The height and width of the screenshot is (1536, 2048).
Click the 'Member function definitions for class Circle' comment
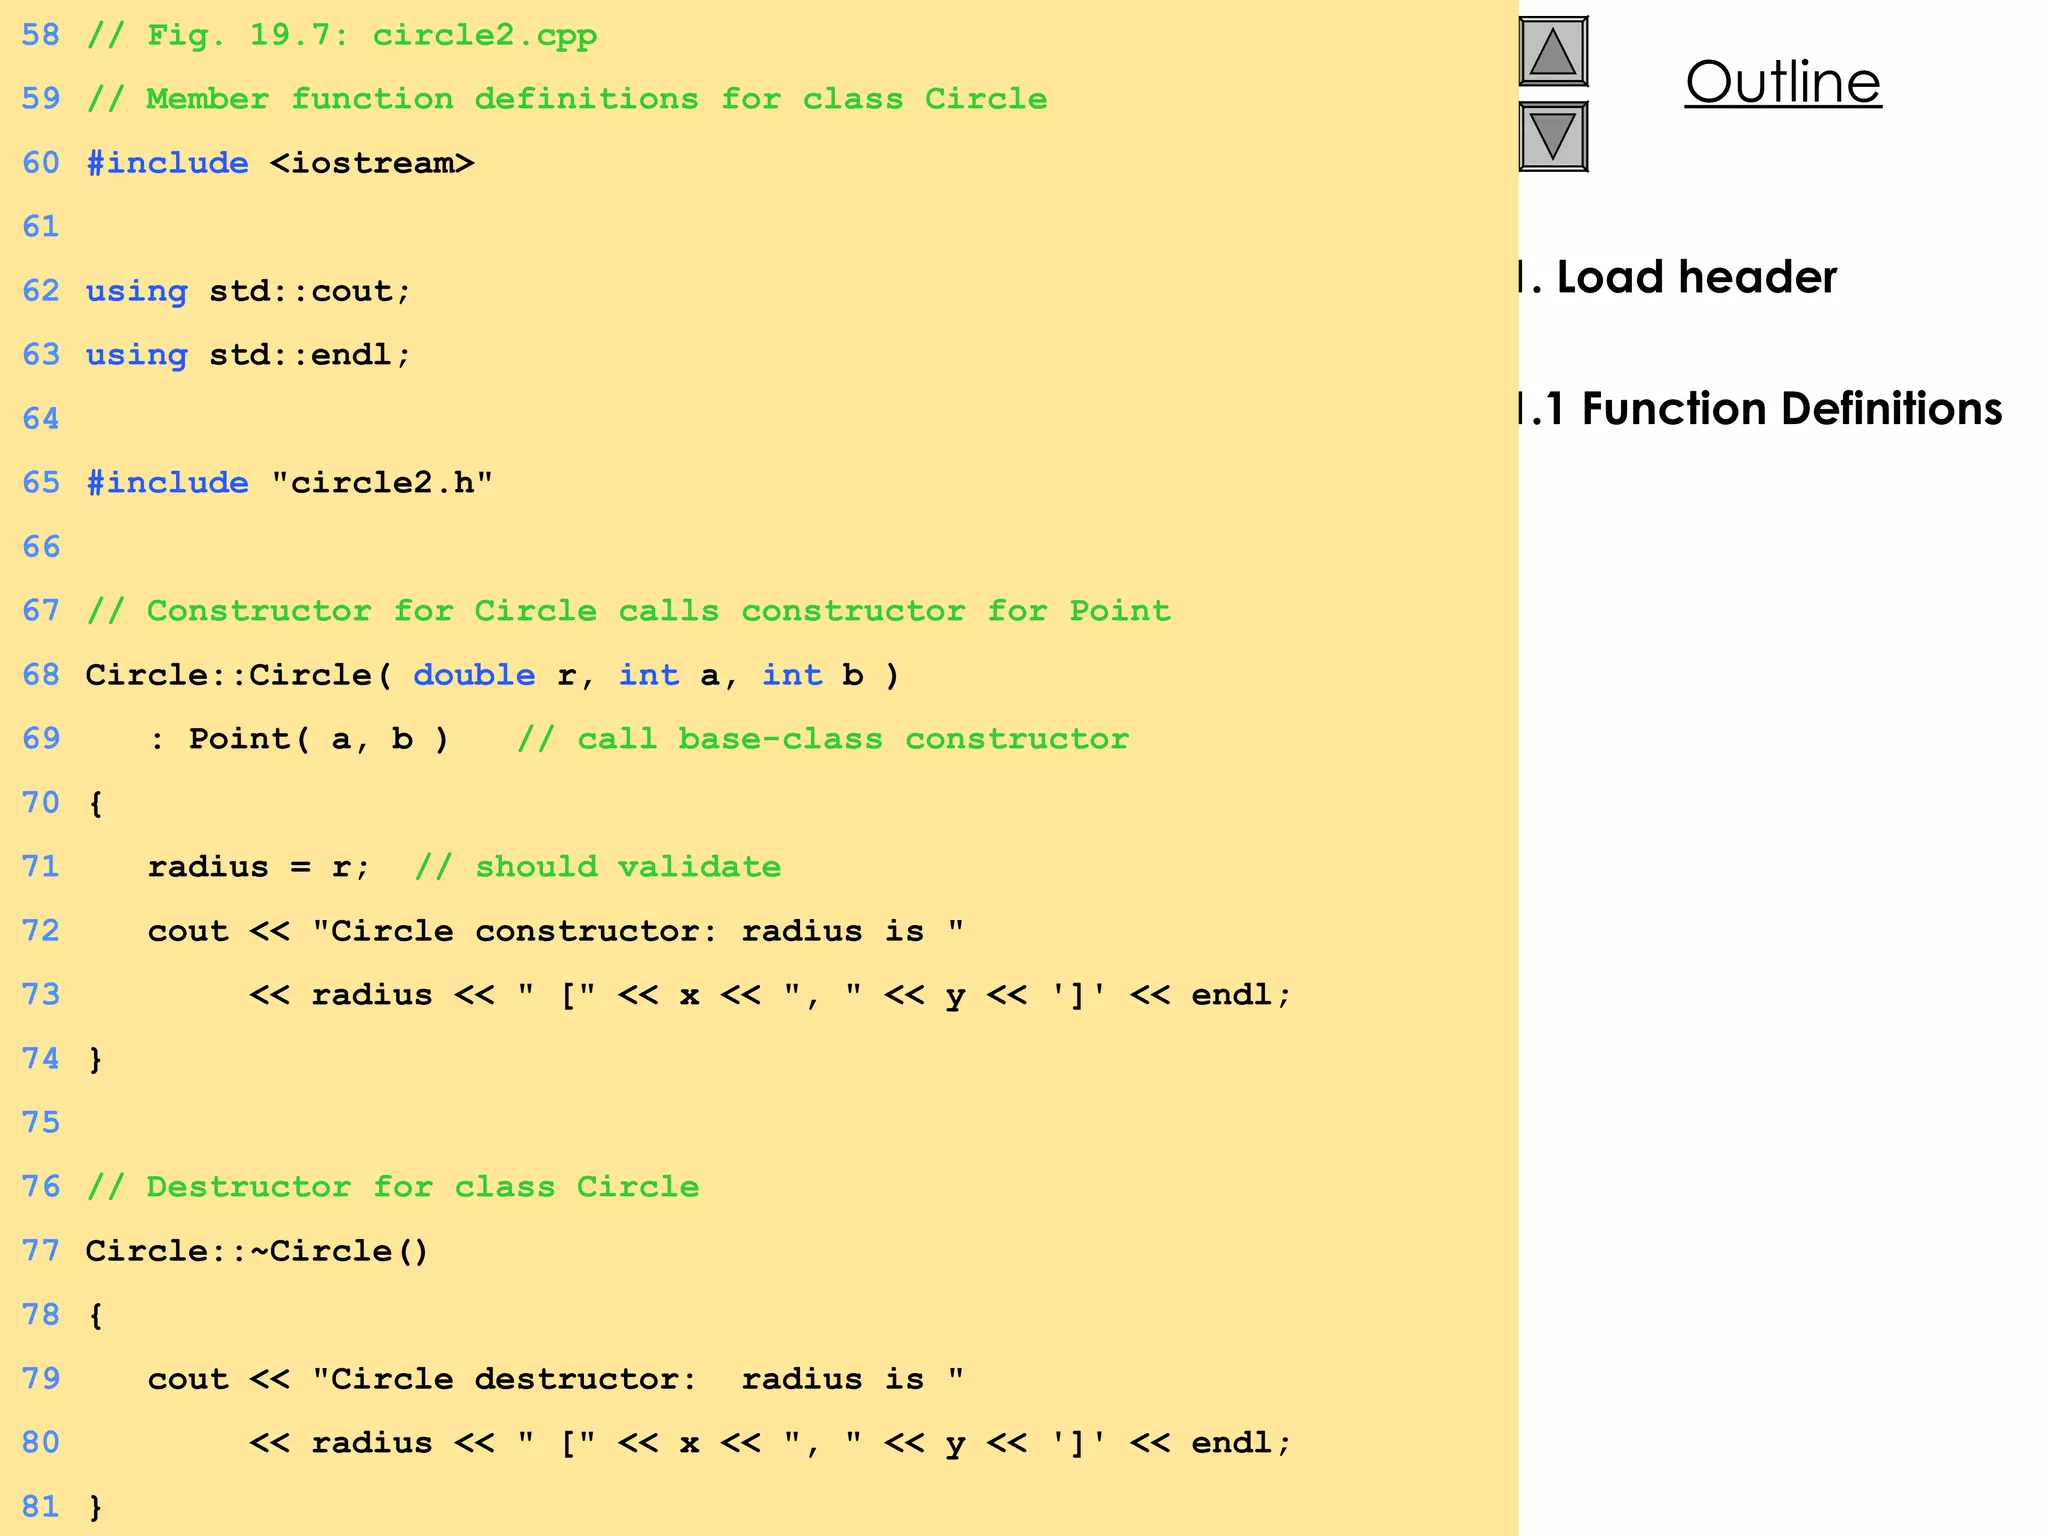click(567, 99)
